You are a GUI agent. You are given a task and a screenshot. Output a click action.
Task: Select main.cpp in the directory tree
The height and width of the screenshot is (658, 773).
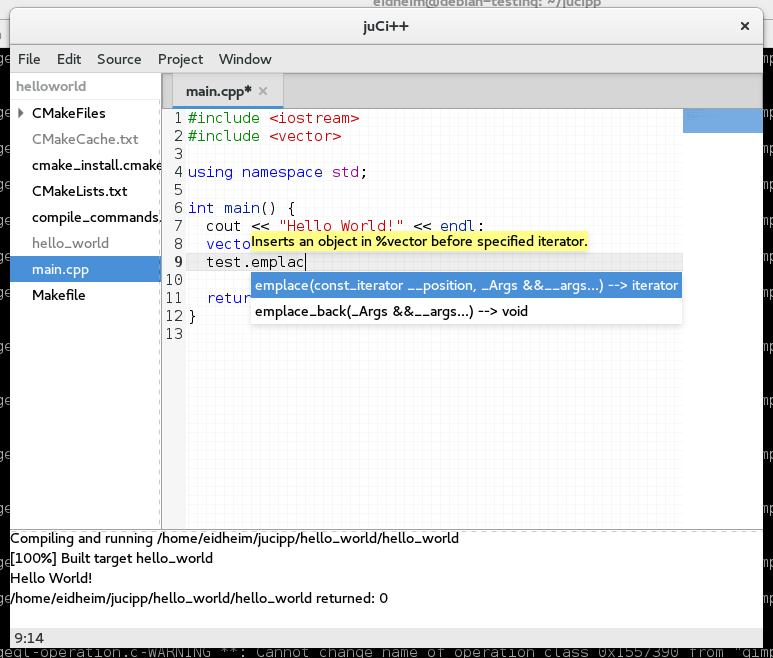pyautogui.click(x=58, y=269)
